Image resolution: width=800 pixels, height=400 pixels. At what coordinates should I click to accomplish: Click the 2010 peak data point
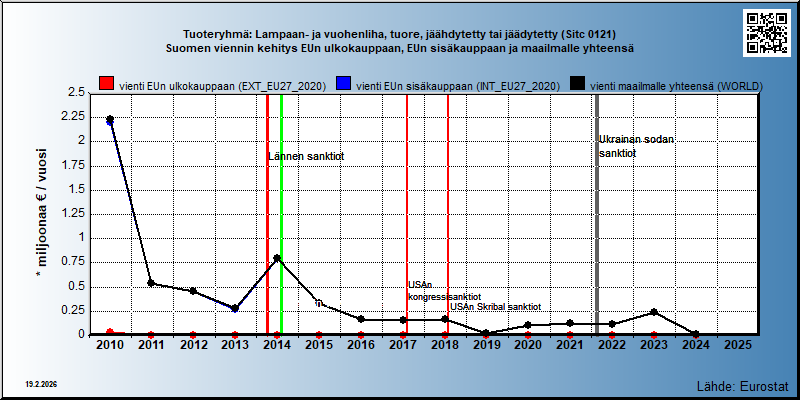(x=110, y=119)
